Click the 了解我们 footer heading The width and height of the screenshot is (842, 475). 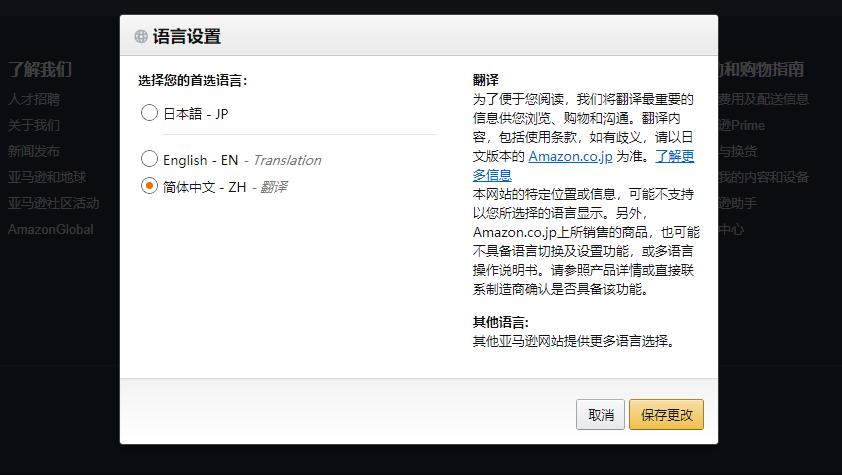(x=40, y=69)
